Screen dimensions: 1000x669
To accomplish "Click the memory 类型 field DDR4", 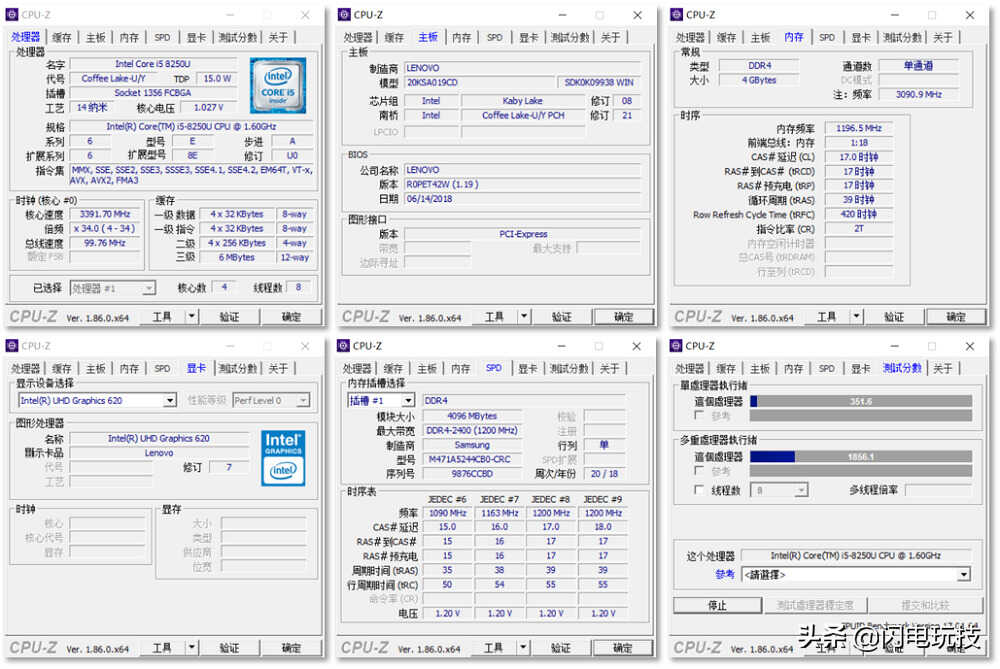I will pyautogui.click(x=759, y=65).
